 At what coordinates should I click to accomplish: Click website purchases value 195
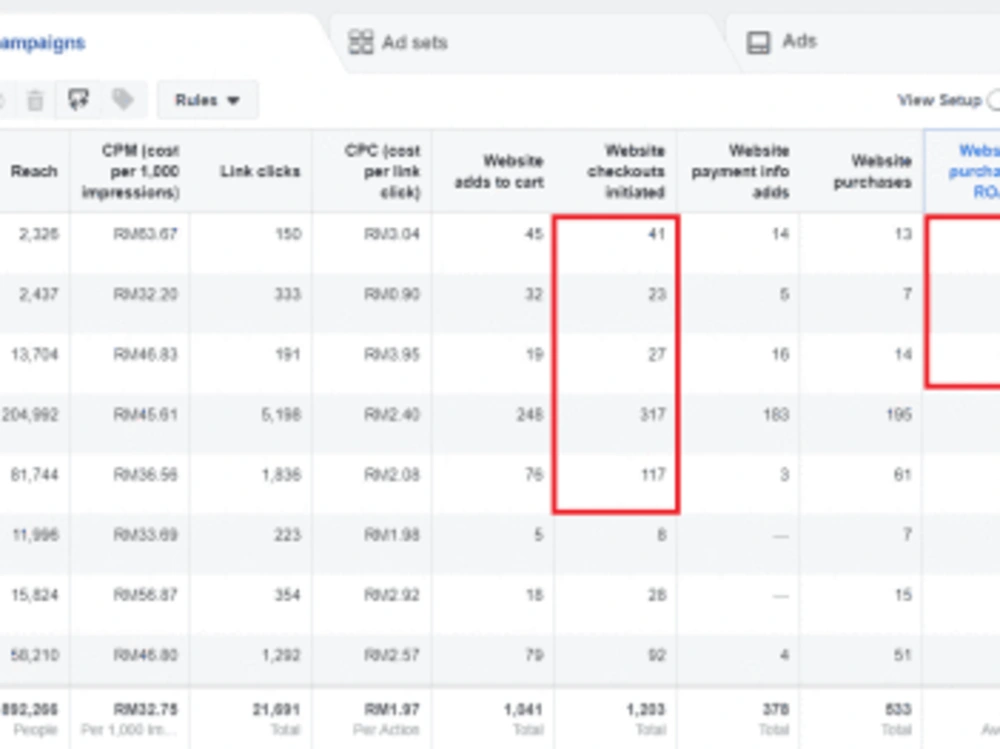[899, 415]
